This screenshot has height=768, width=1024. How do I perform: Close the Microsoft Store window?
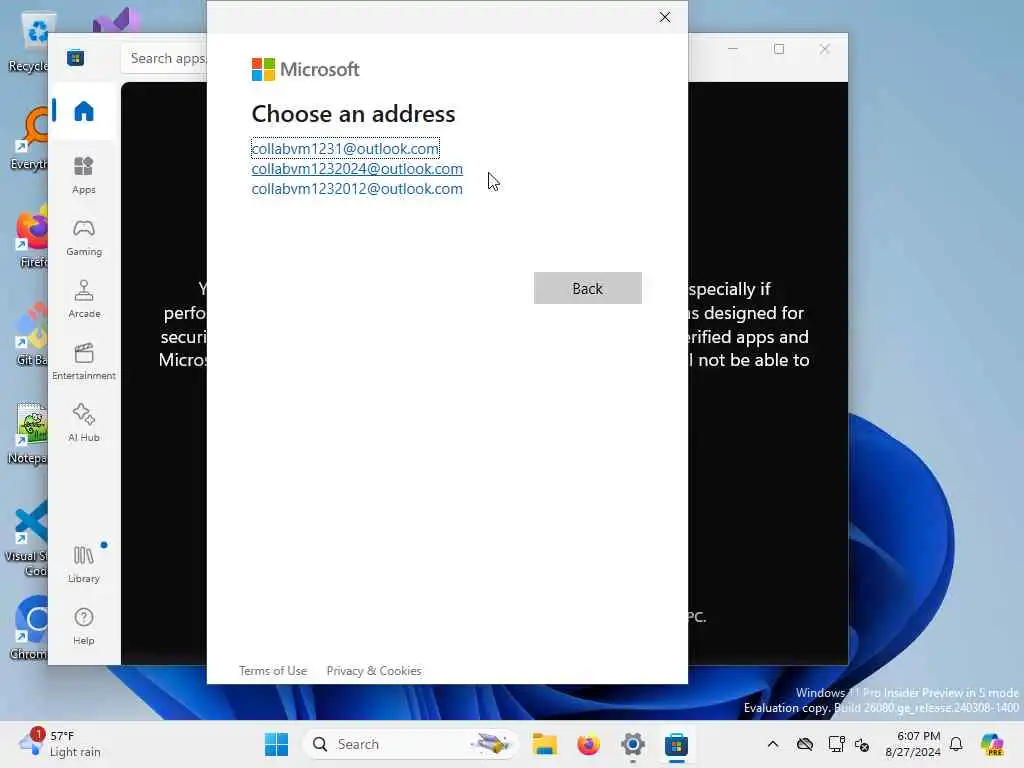coord(824,49)
